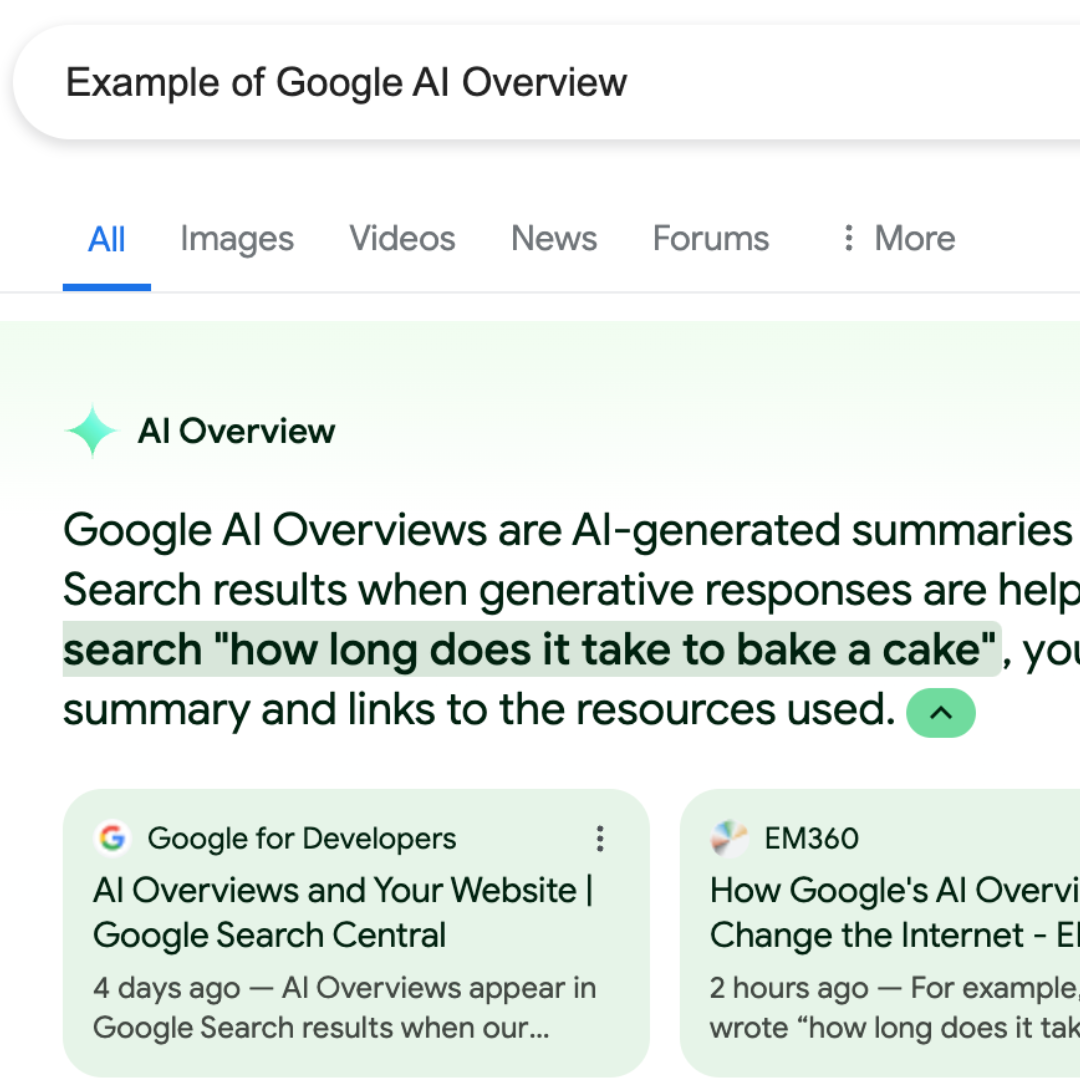Switch to the News tab
1080x1080 pixels.
click(x=553, y=238)
